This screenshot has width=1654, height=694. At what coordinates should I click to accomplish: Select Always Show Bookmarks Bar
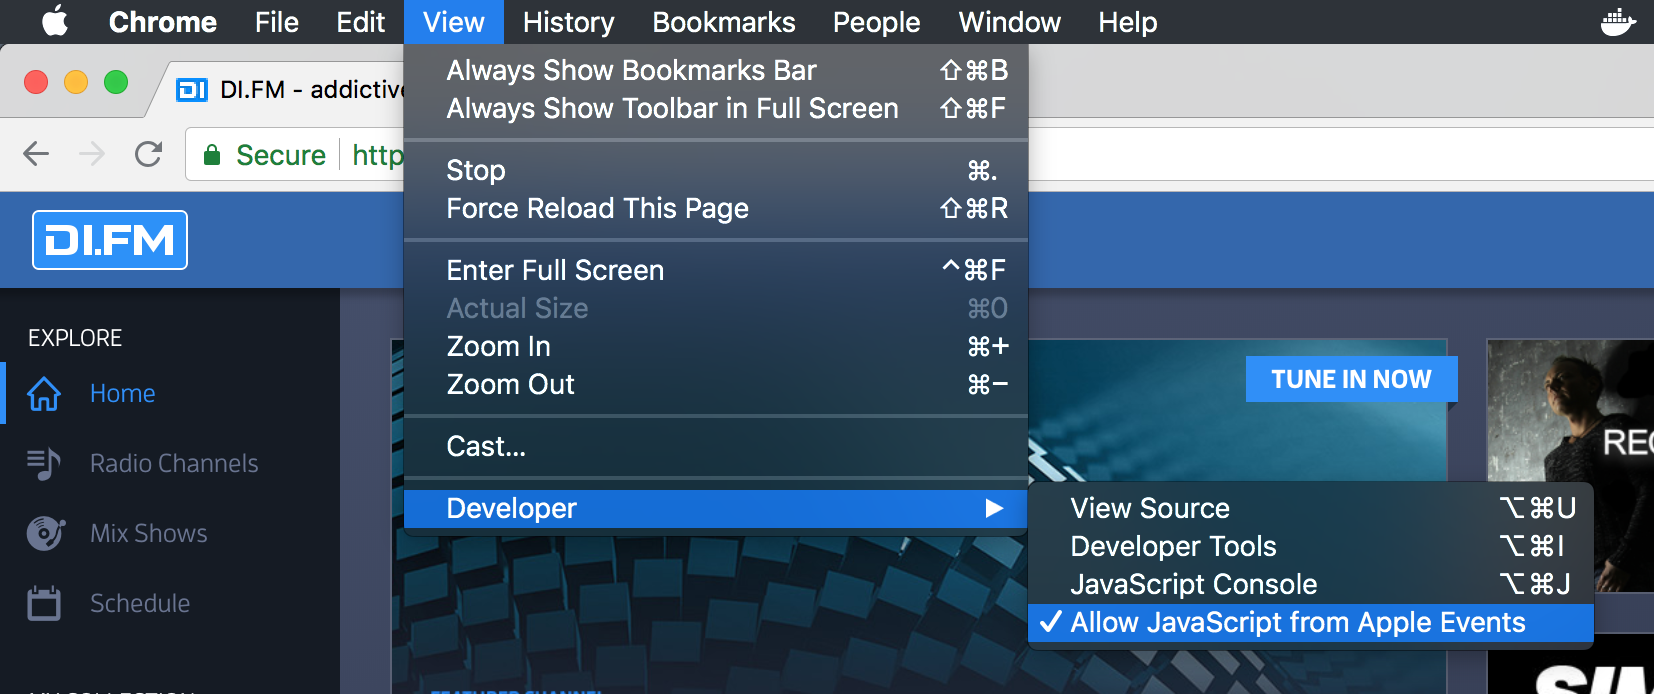[716, 70]
